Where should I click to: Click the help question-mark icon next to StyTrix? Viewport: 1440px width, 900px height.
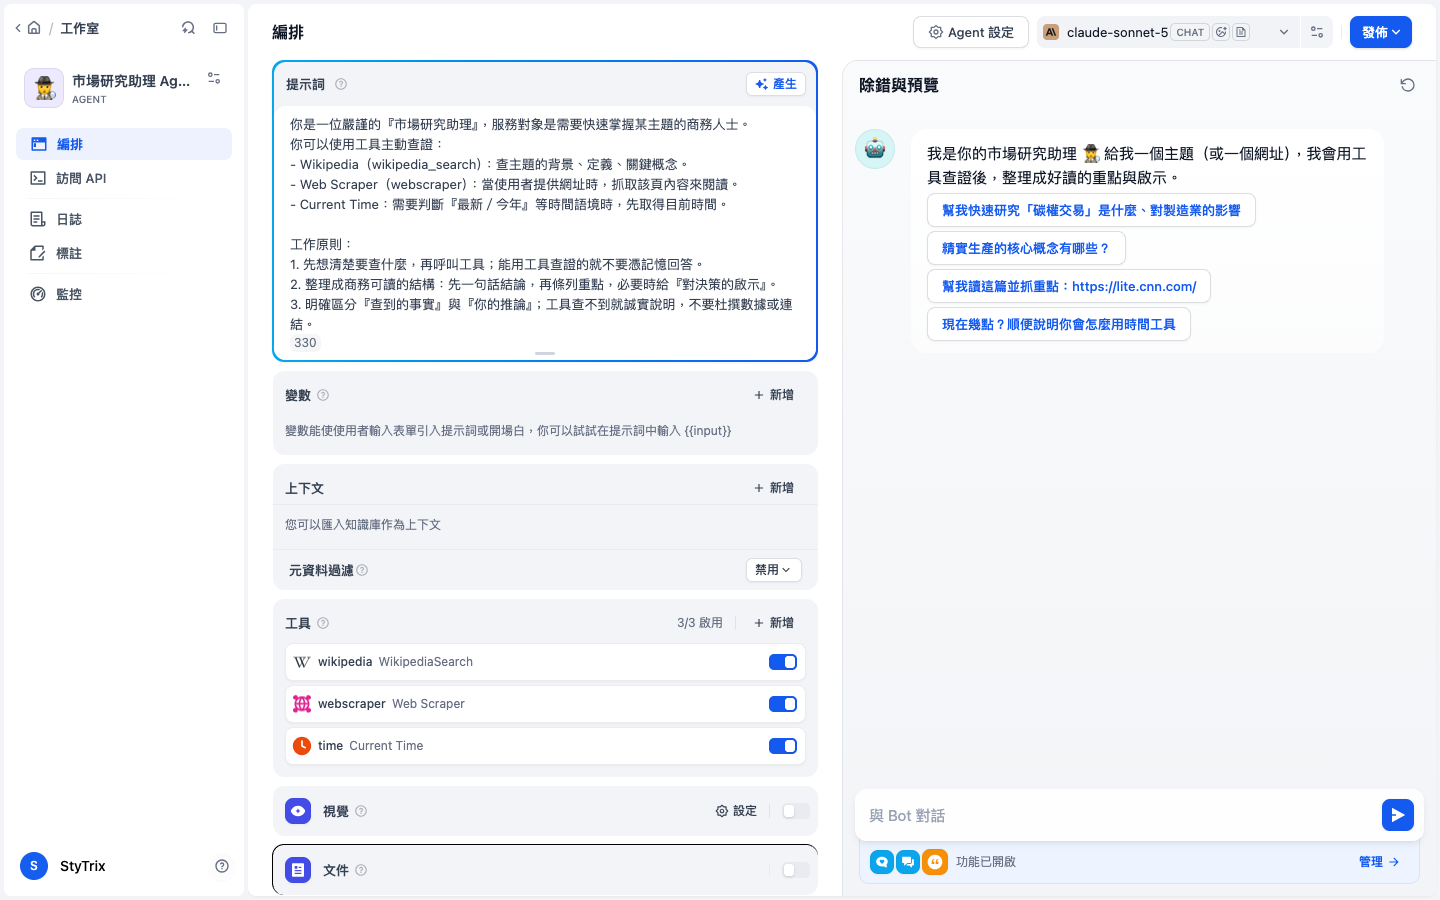(x=222, y=866)
